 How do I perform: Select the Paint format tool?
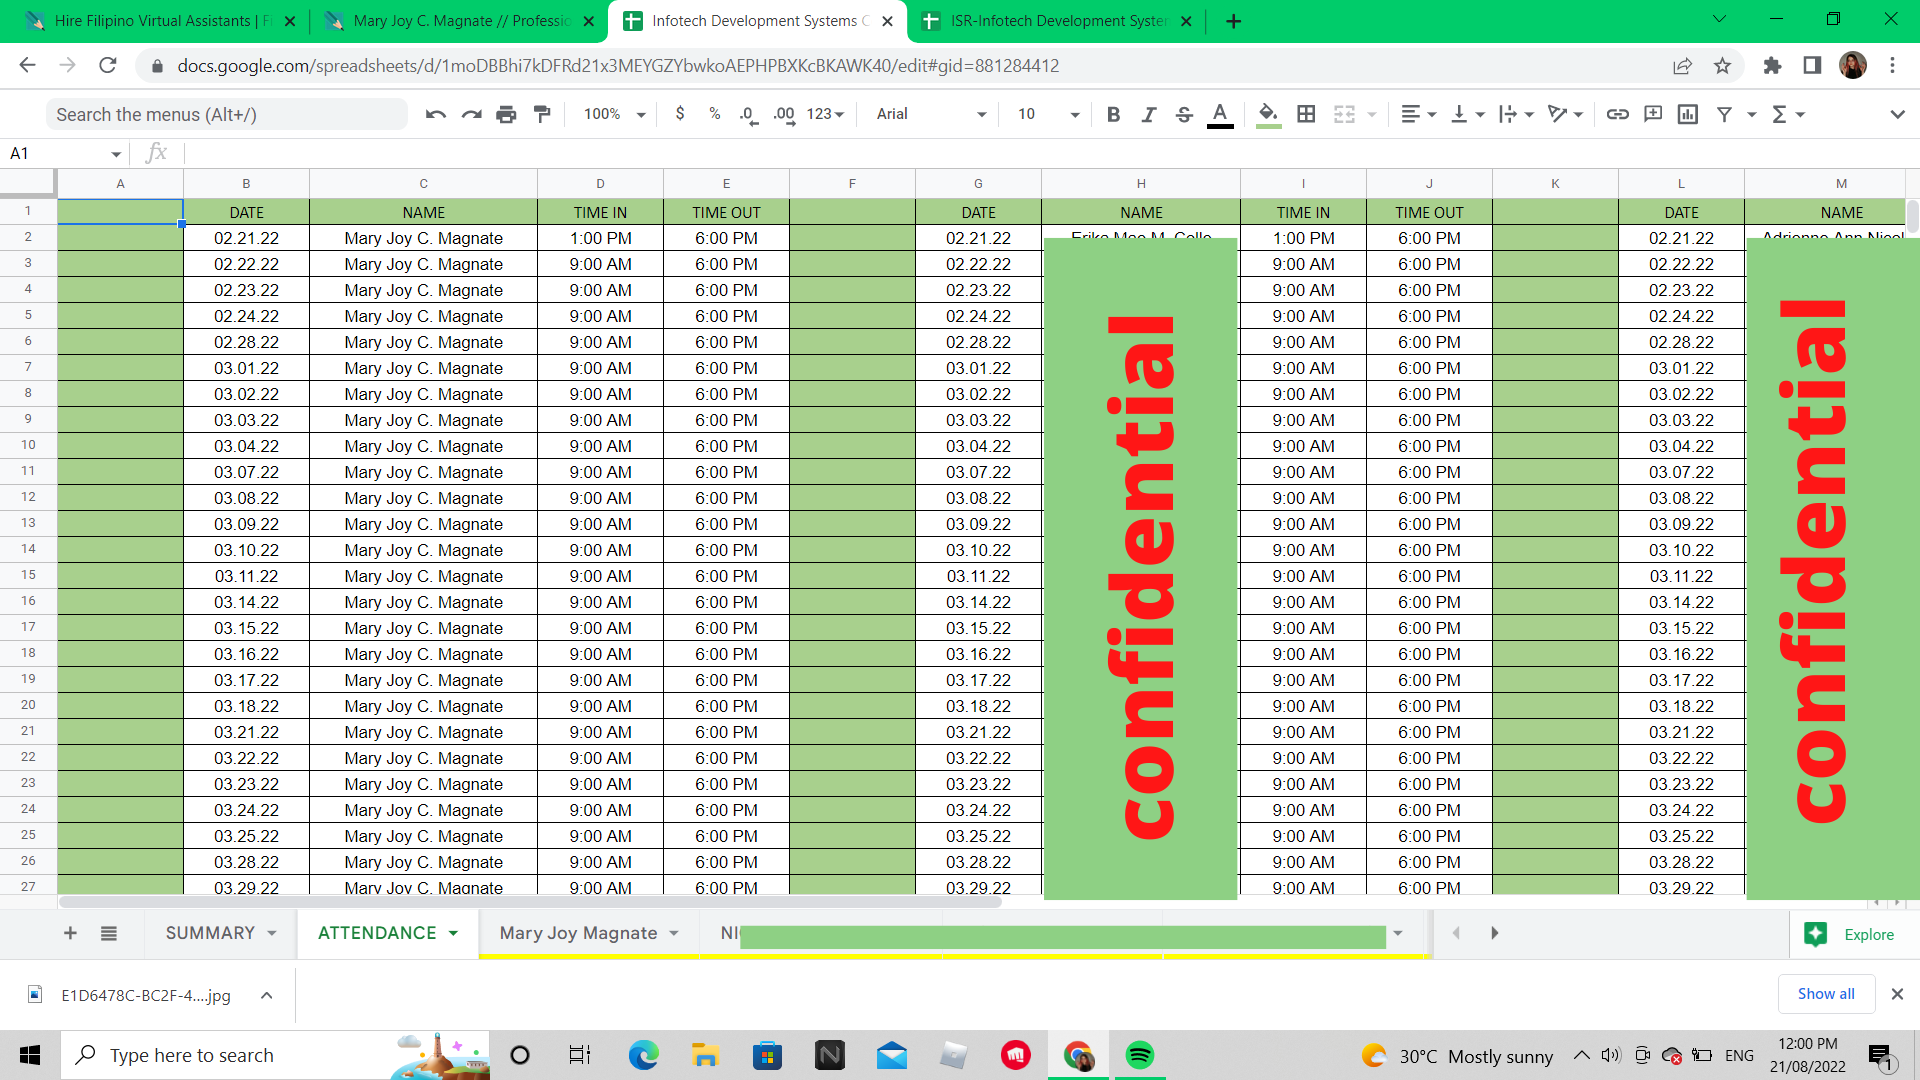click(542, 114)
